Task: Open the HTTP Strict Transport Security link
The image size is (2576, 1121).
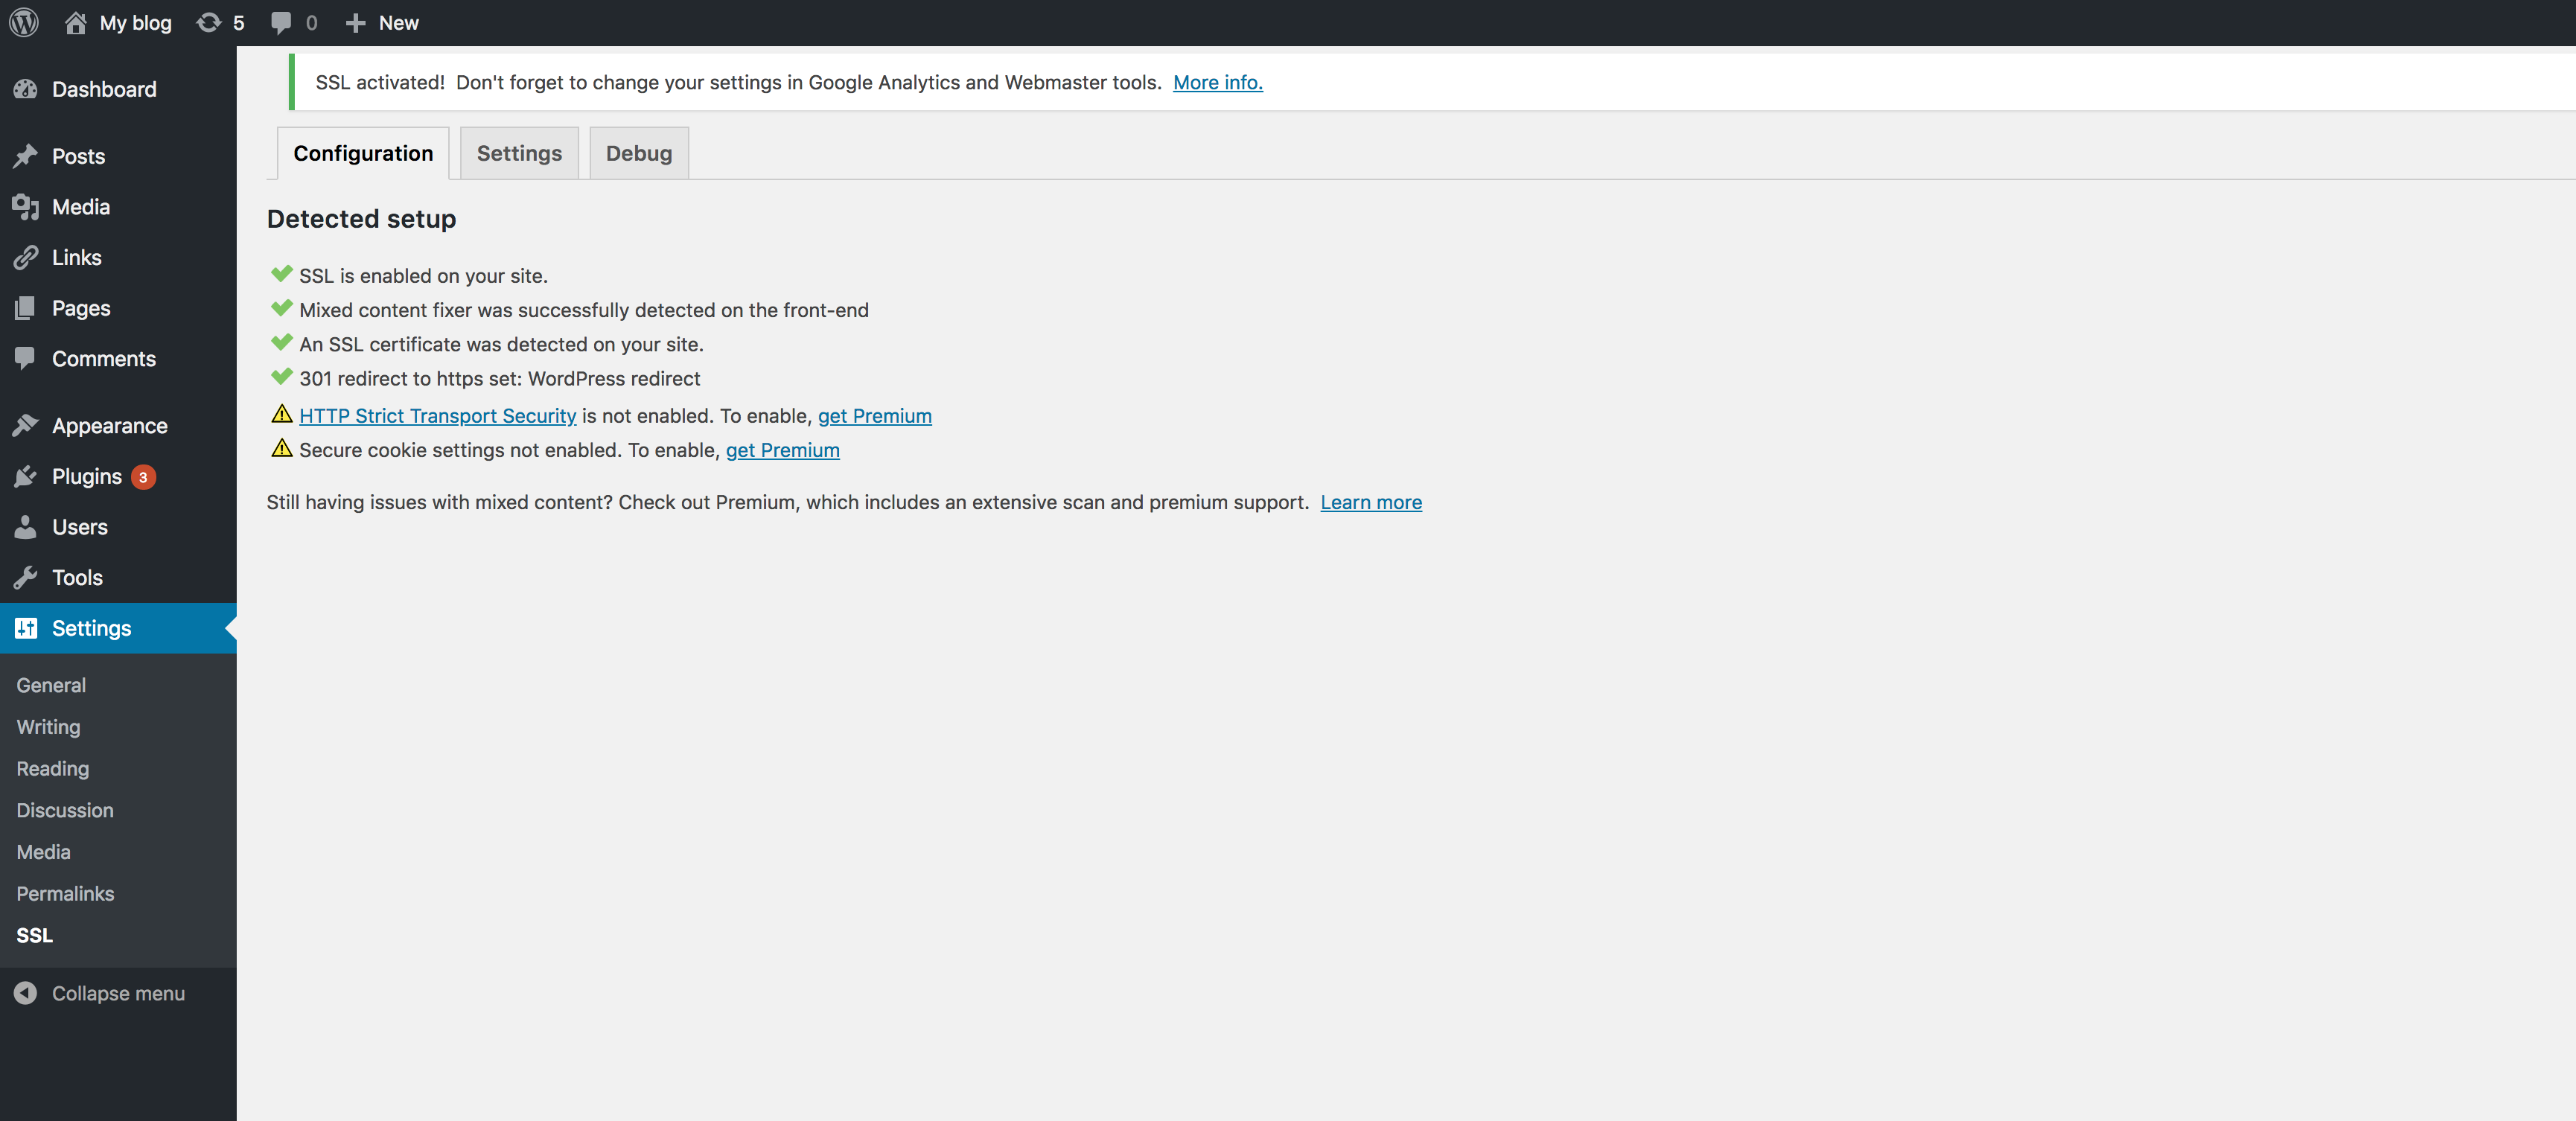Action: [437, 416]
